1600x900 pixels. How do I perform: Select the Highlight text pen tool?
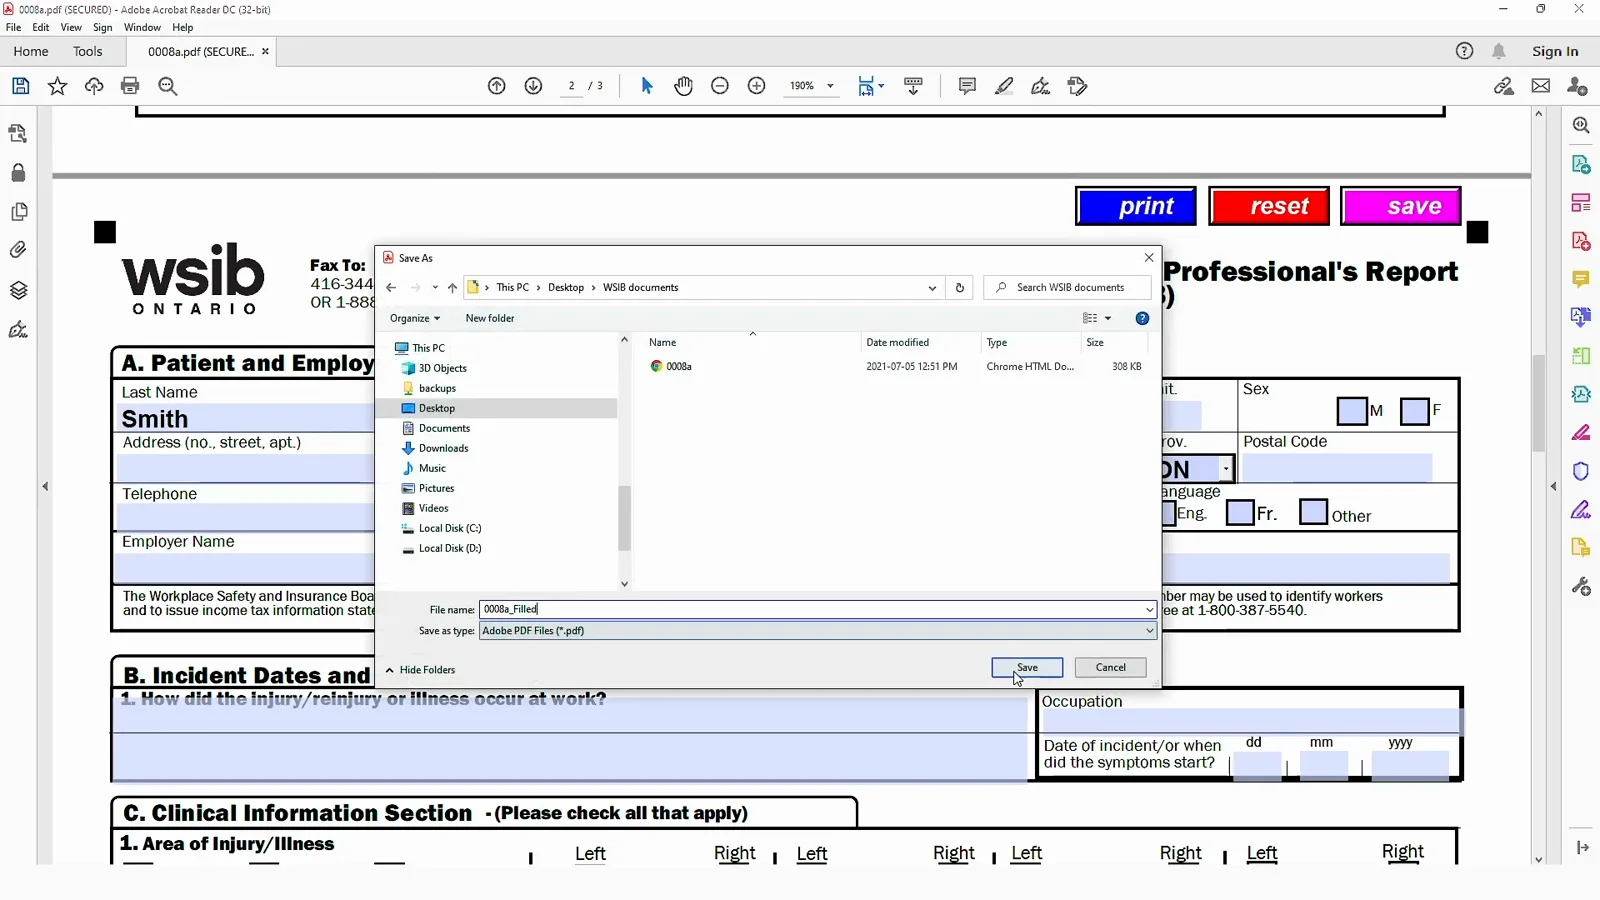coord(1004,86)
